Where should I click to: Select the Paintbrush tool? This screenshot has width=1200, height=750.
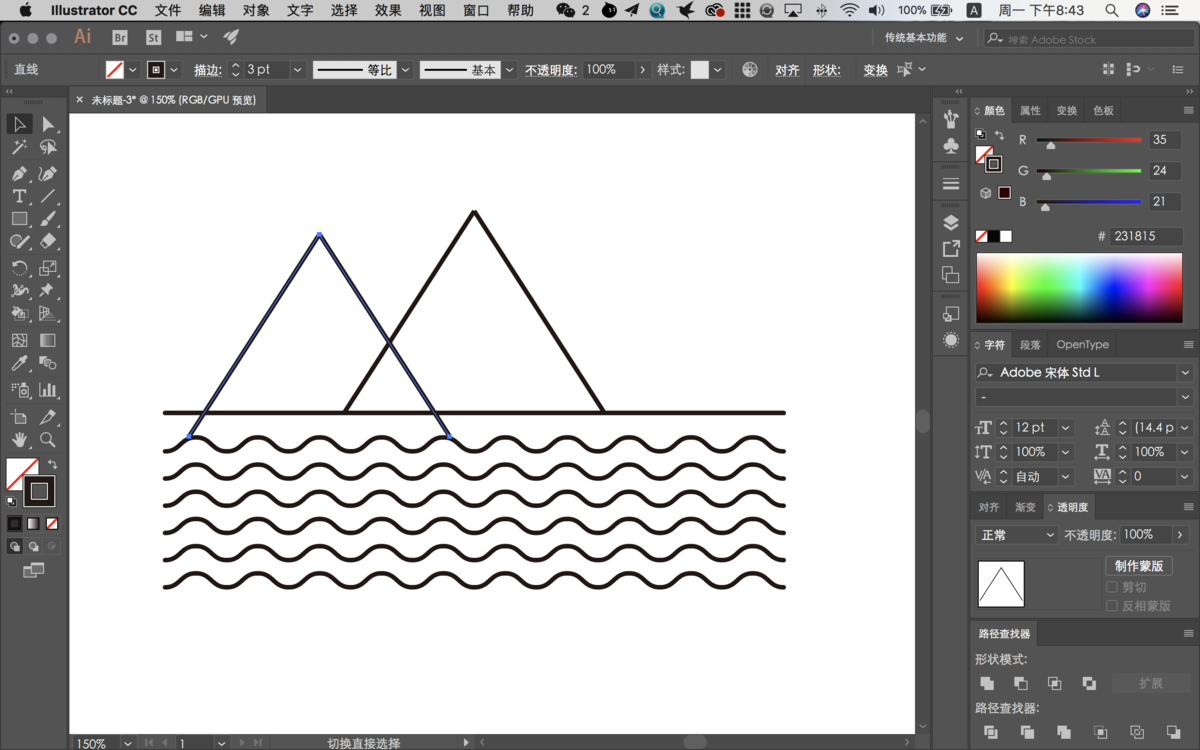[47, 219]
